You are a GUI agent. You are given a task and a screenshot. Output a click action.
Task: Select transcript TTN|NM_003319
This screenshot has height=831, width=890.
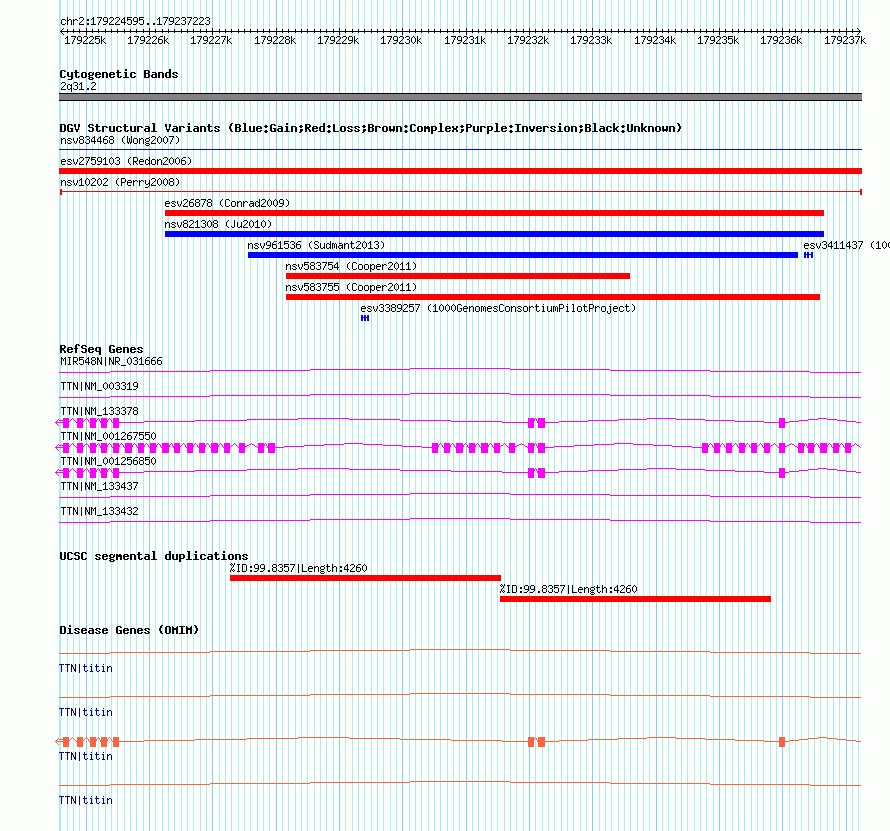pyautogui.click(x=99, y=387)
